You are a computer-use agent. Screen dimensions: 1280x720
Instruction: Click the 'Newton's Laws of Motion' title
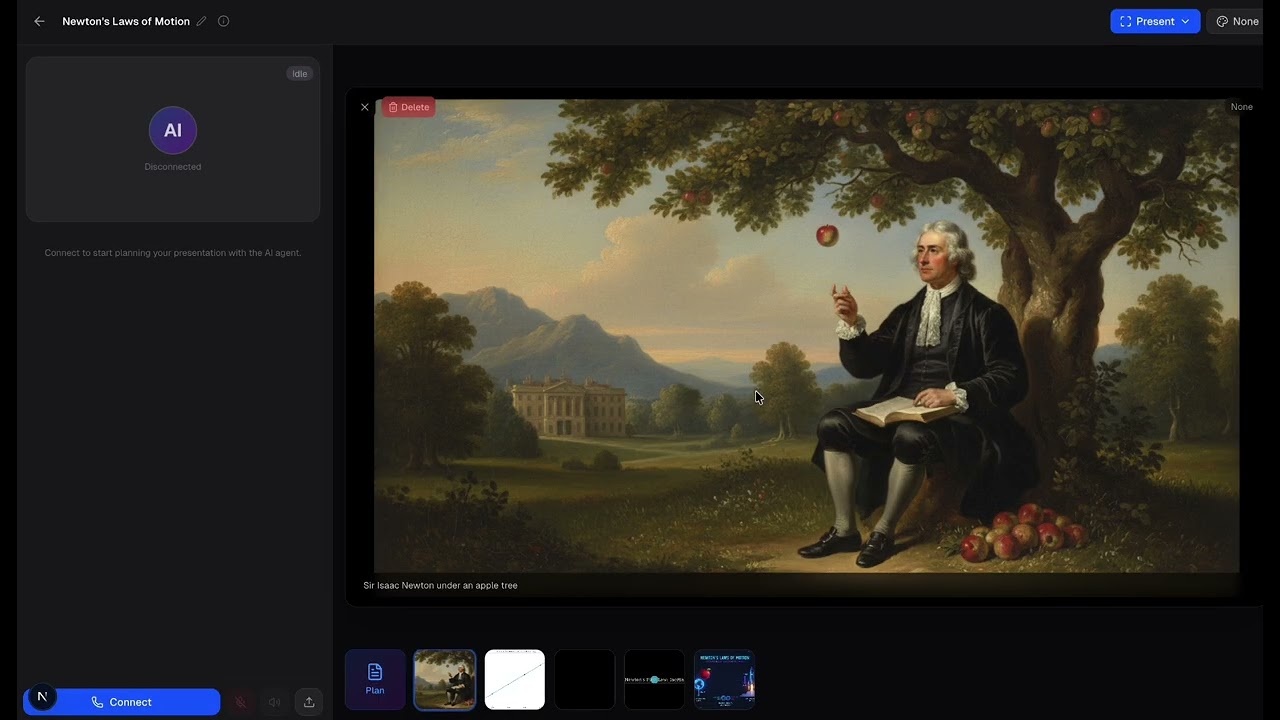tap(126, 21)
